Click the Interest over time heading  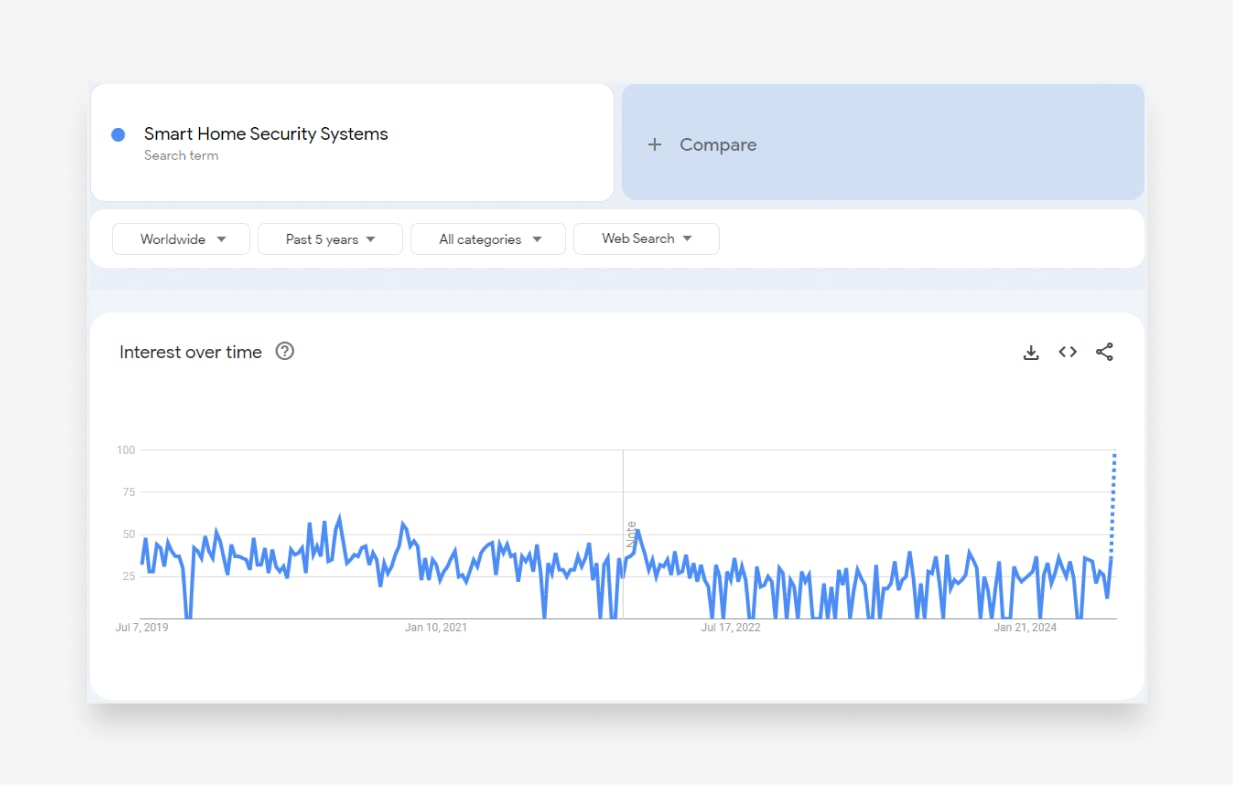(x=190, y=352)
